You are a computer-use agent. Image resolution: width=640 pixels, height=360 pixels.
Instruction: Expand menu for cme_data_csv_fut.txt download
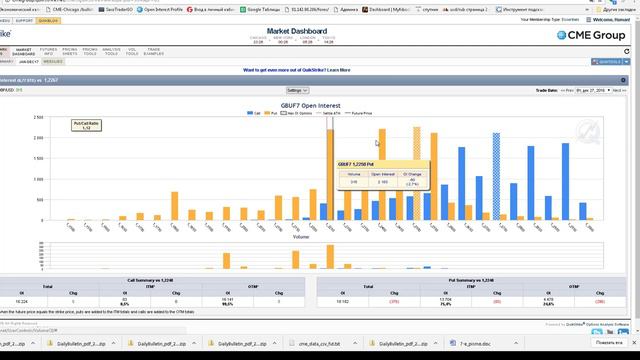(x=355, y=343)
